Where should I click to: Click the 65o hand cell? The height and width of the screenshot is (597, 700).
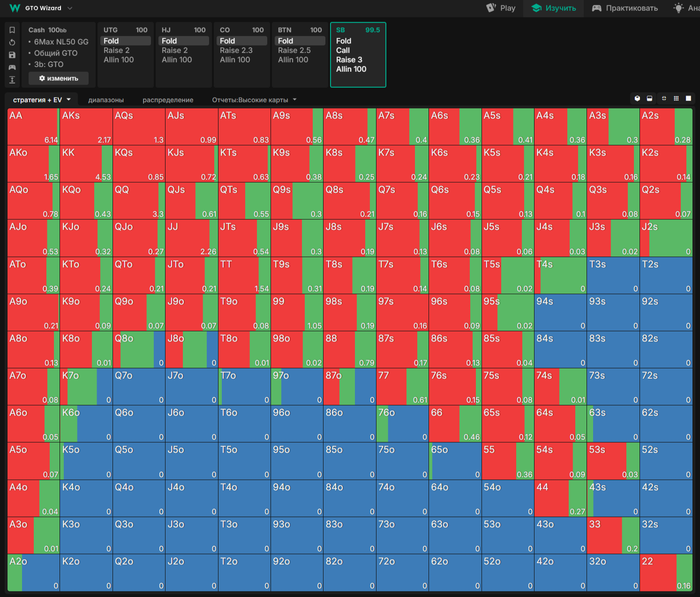point(454,461)
